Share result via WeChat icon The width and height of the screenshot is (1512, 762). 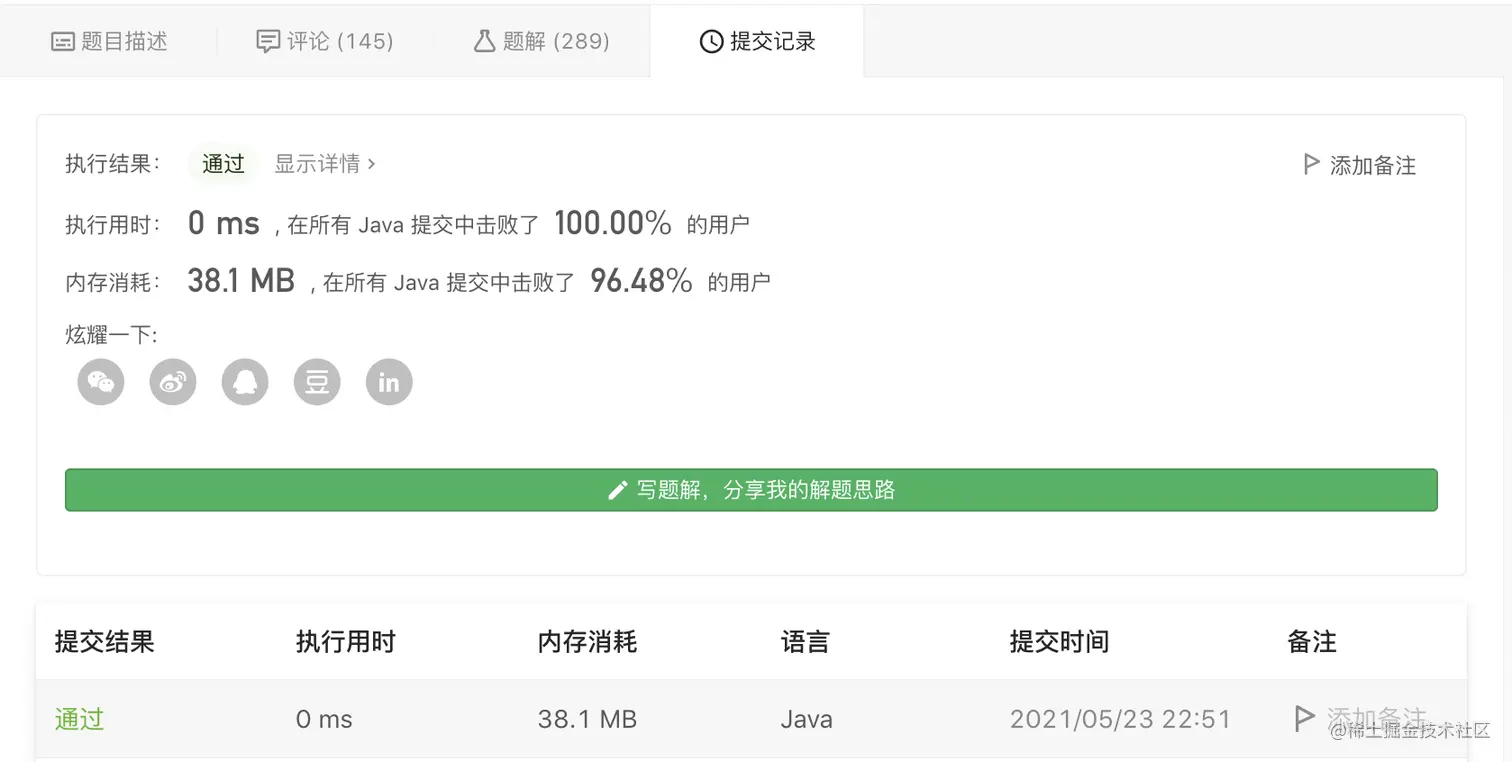[x=101, y=382]
